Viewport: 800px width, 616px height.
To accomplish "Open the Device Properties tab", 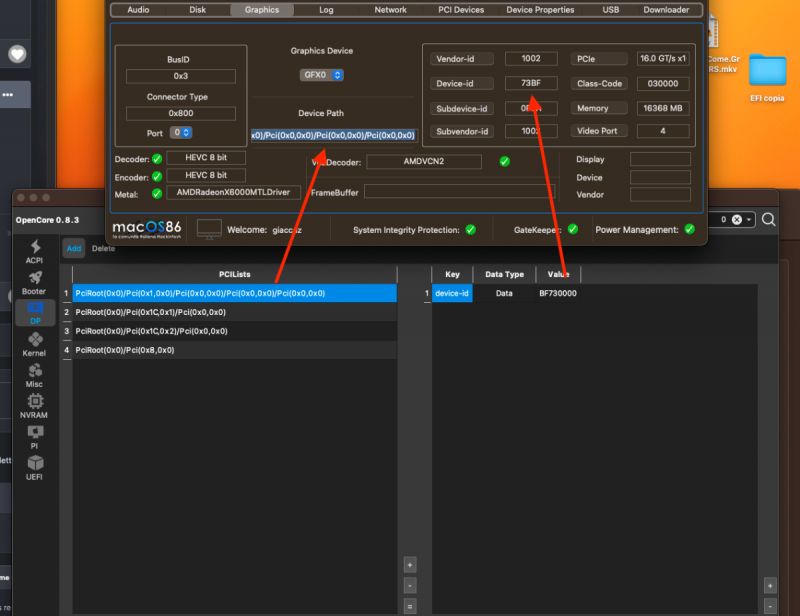I will pos(540,10).
